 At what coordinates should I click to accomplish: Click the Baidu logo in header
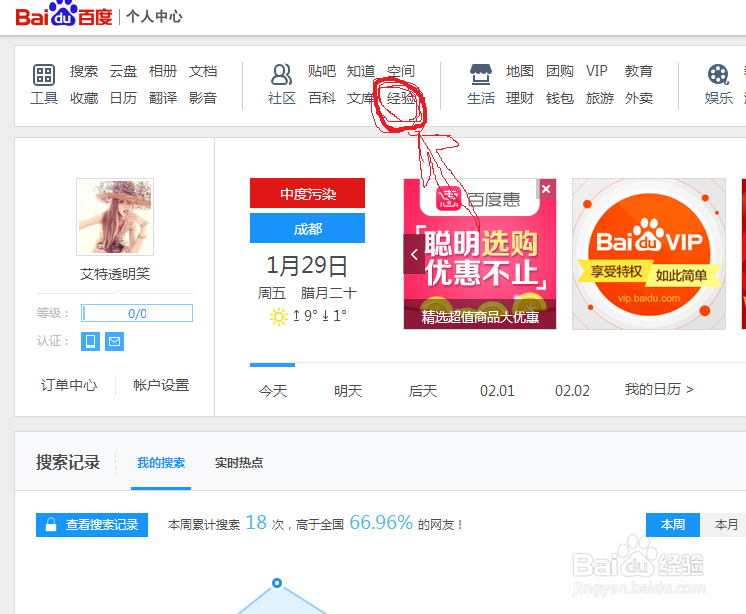click(x=64, y=14)
